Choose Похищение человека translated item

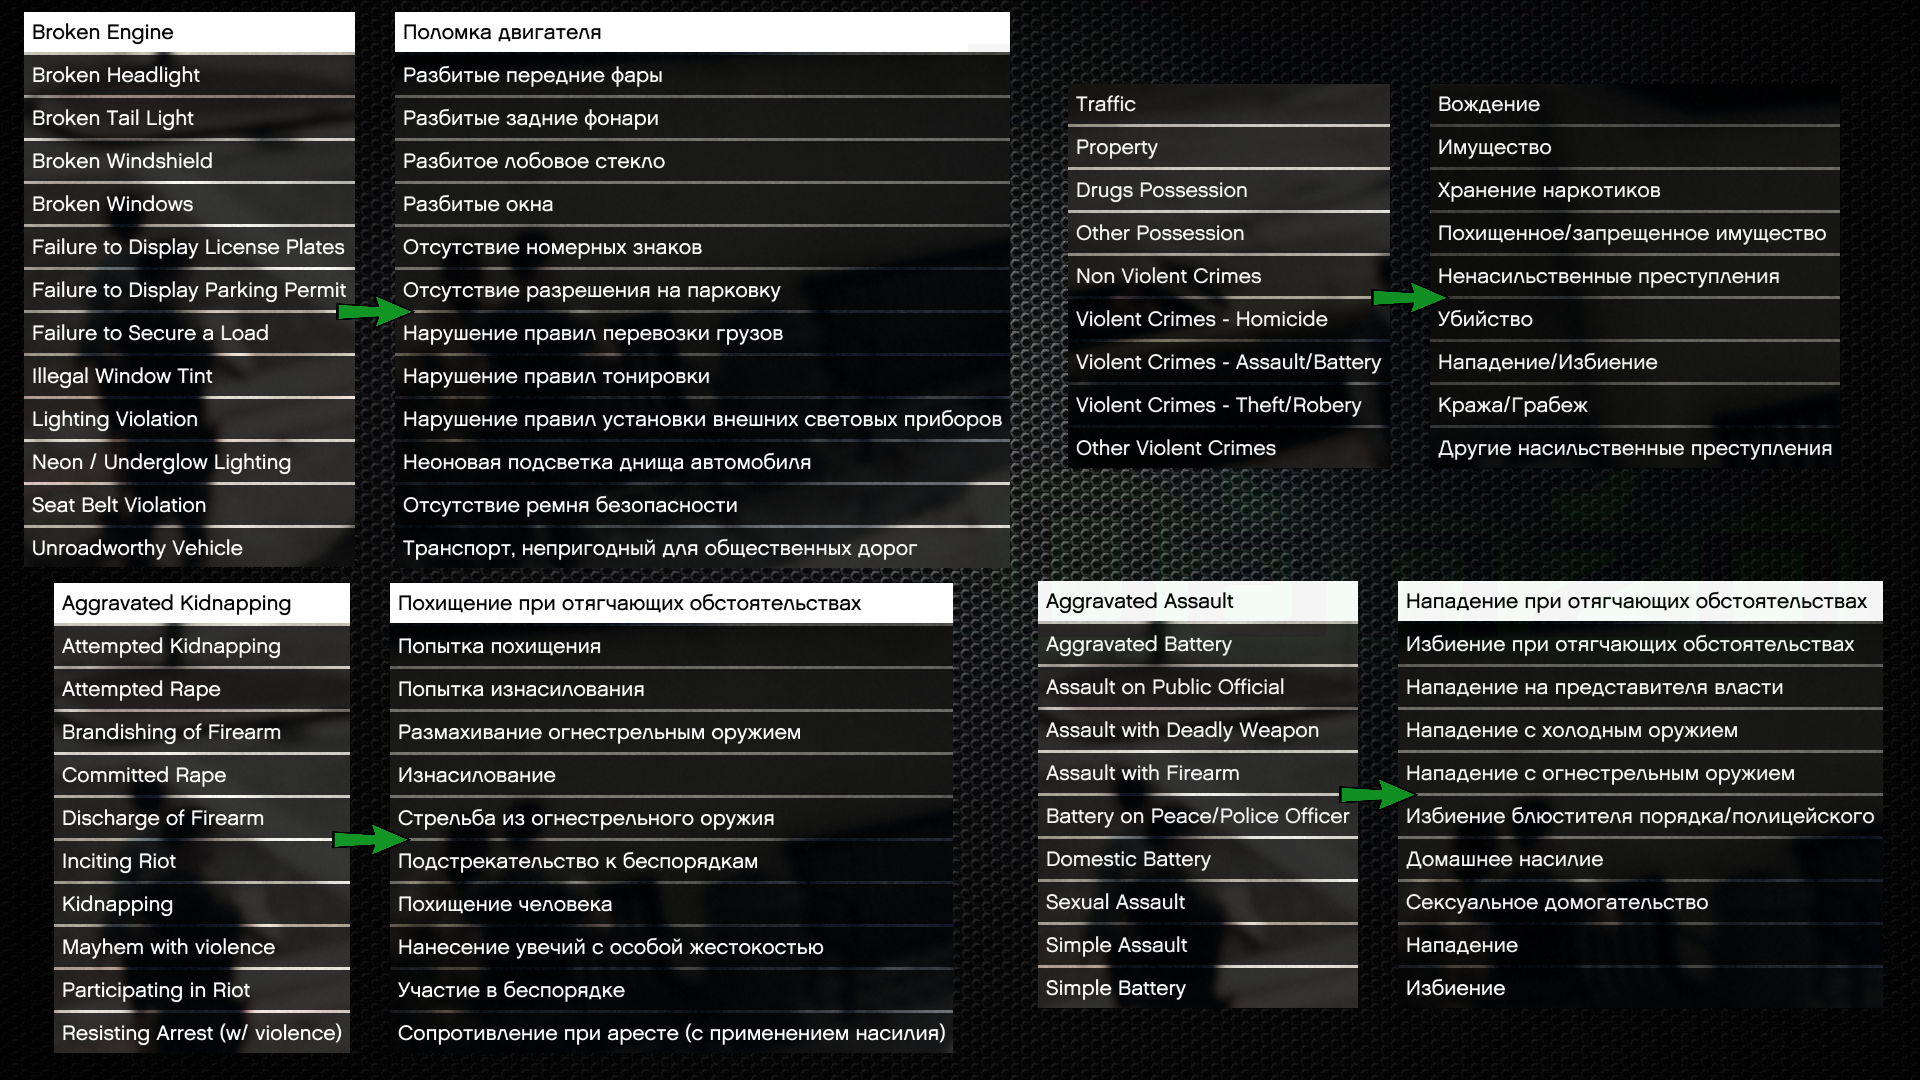(670, 904)
